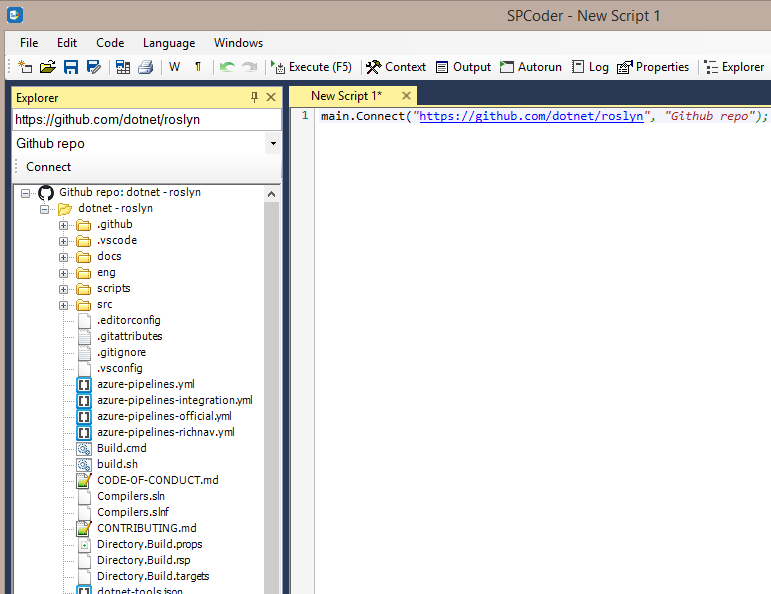Pin the Explorer panel
This screenshot has height=594, width=771.
coord(254,97)
